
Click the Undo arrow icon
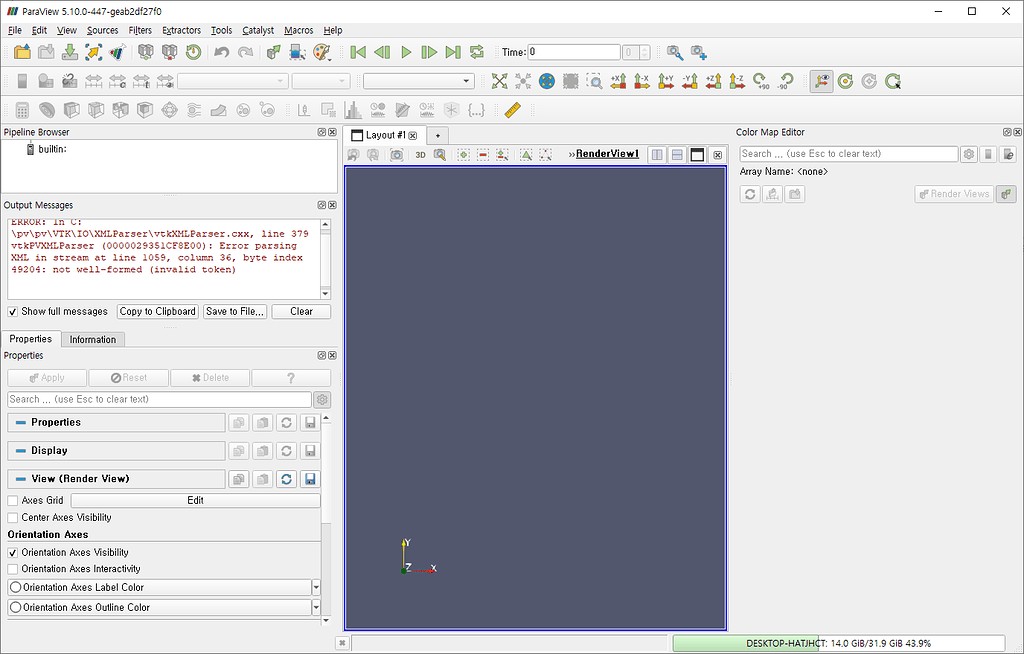click(221, 52)
